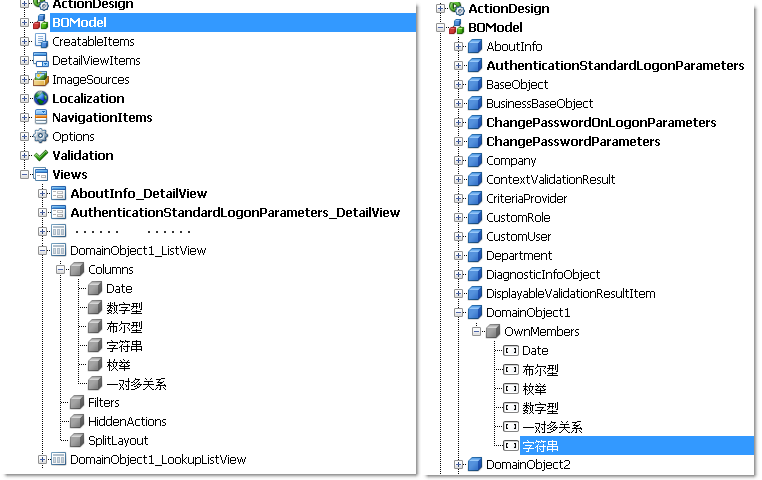The width and height of the screenshot is (762, 480).
Task: Select Date member under OwnMembers
Action: [535, 351]
